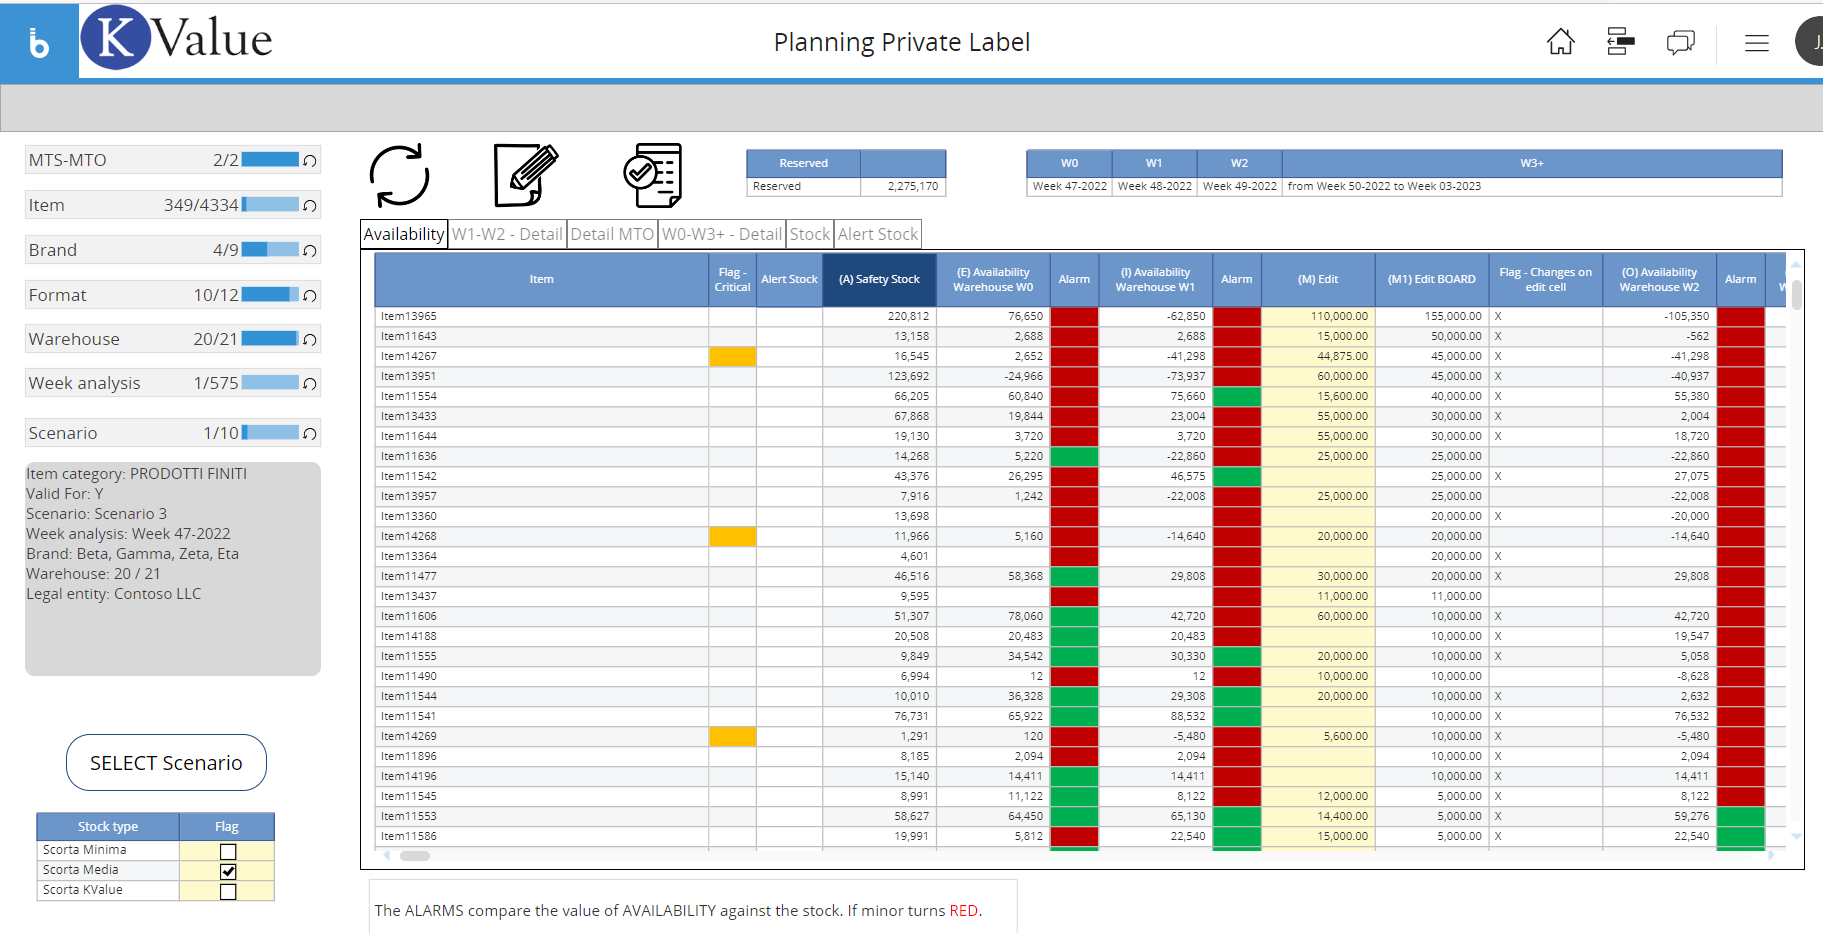Image resolution: width=1823 pixels, height=933 pixels.
Task: Open the comments chat bubbles icon
Action: [x=1680, y=42]
